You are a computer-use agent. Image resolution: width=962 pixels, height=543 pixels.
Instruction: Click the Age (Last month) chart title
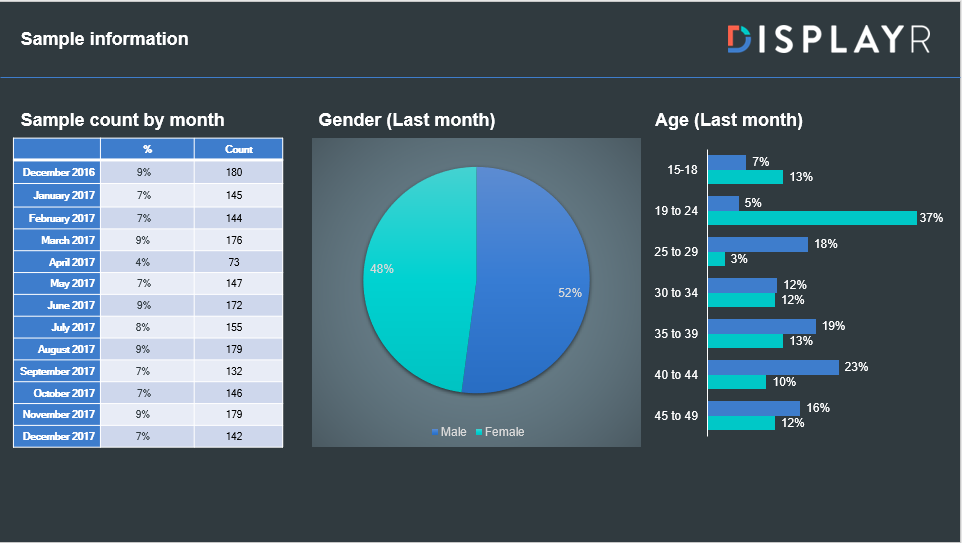[728, 120]
